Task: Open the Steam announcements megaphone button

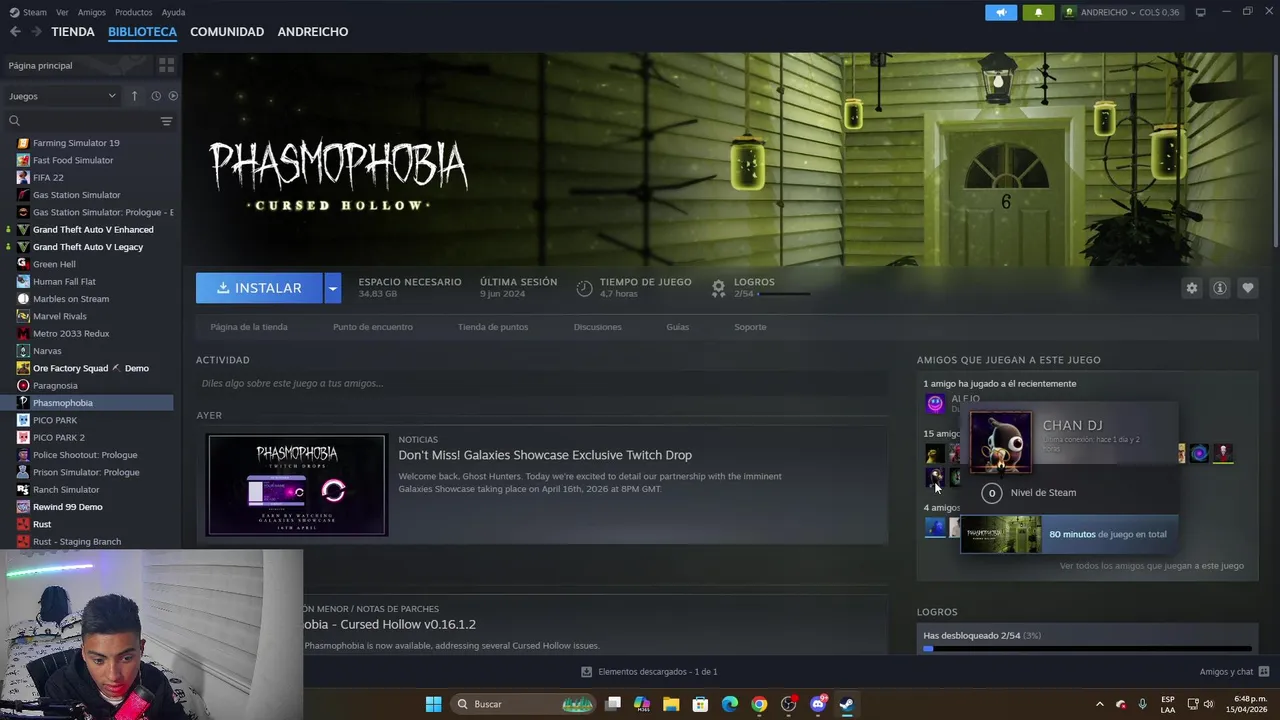Action: tap(1001, 12)
